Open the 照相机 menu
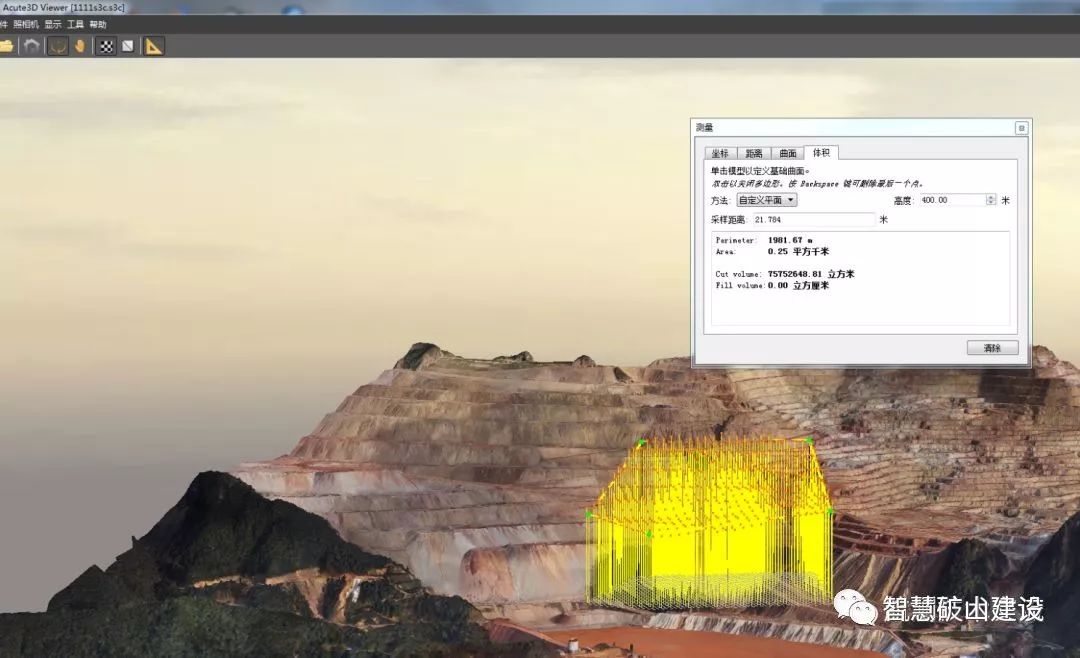This screenshot has width=1080, height=658. pos(26,24)
